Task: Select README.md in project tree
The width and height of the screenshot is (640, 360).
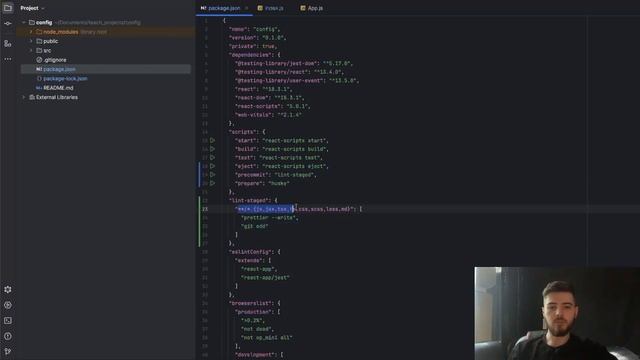Action: pos(58,88)
